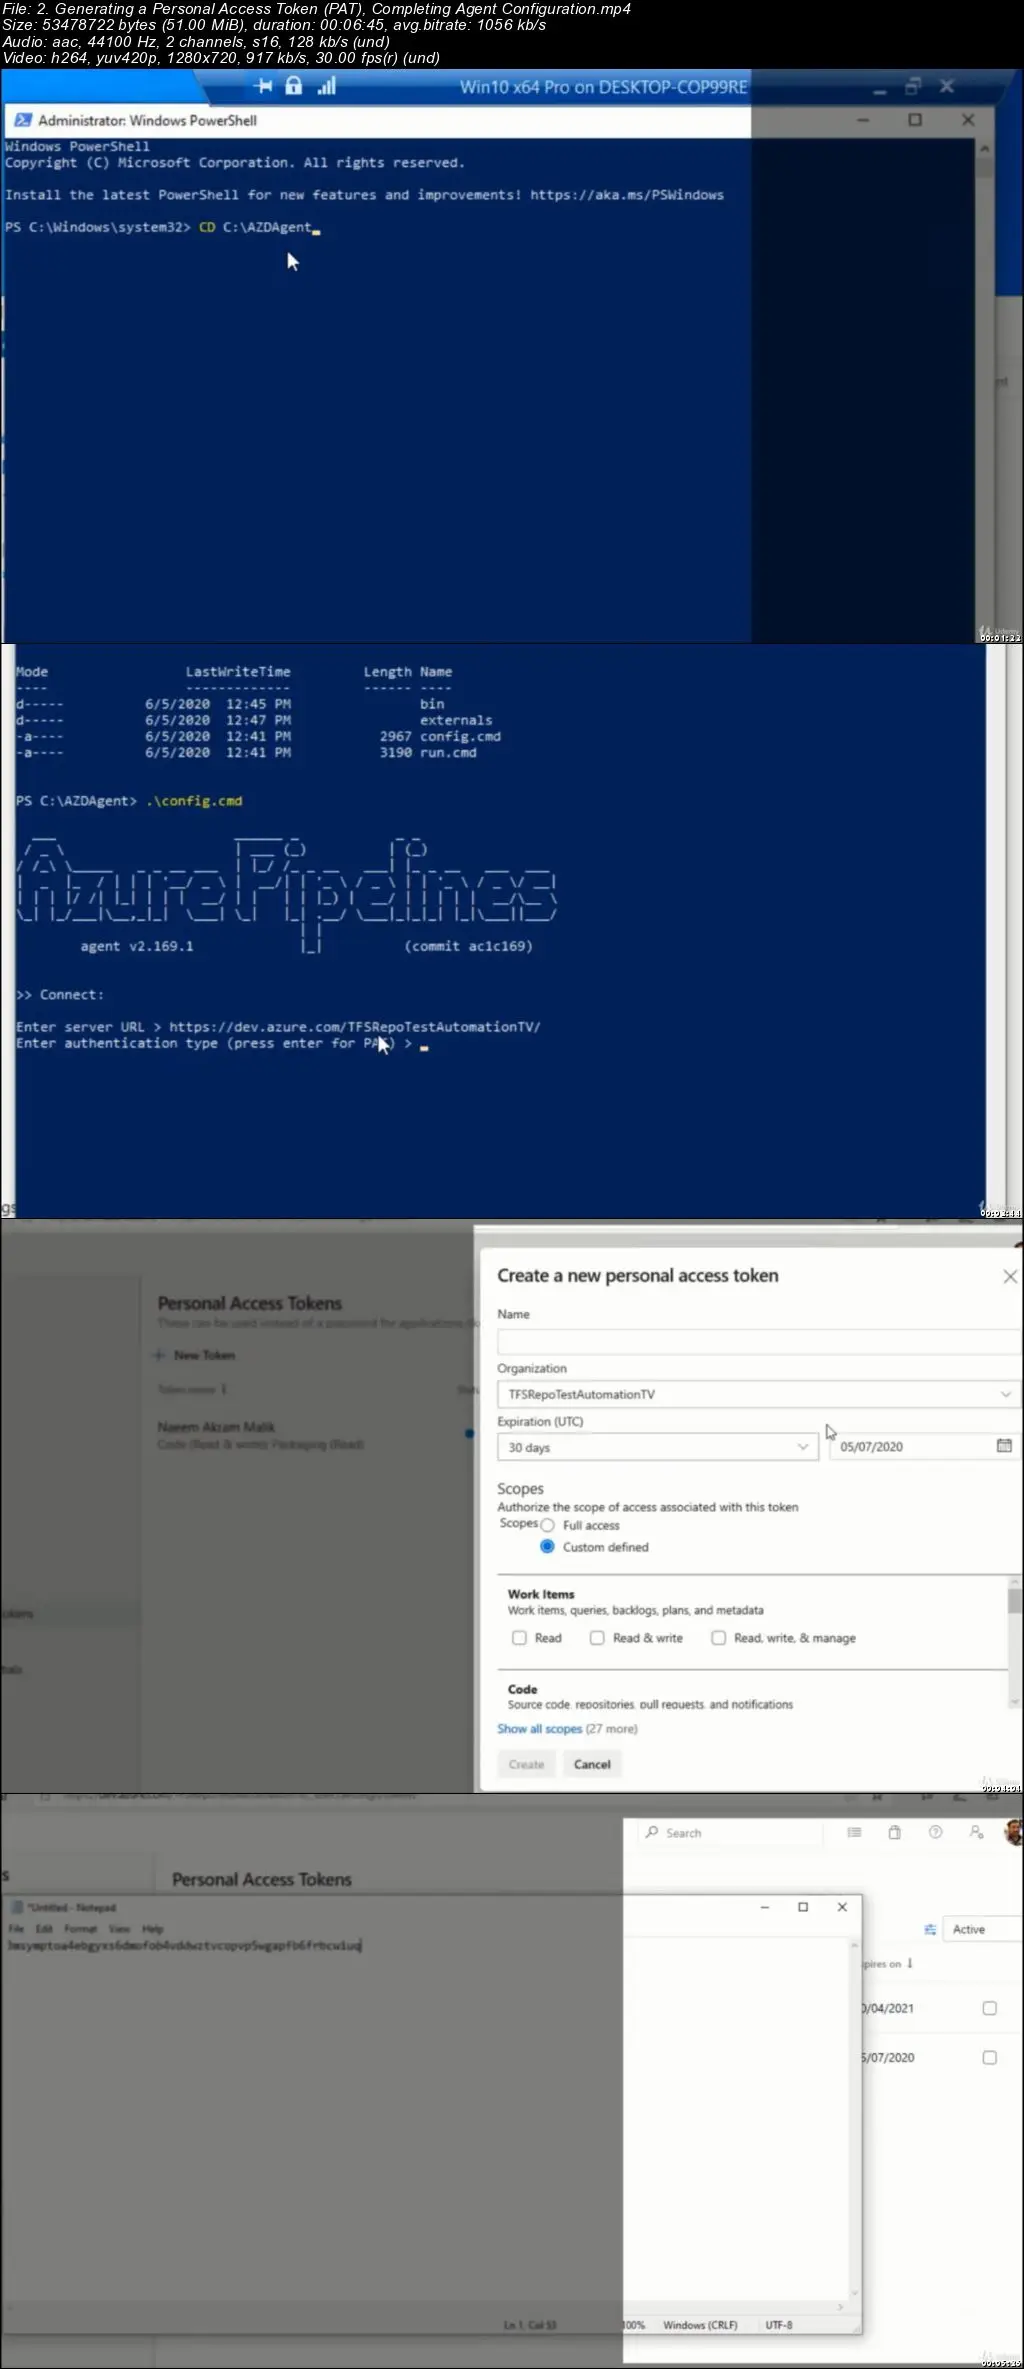The image size is (1024, 2369).
Task: Open the work items list icon in the header
Action: [854, 1832]
